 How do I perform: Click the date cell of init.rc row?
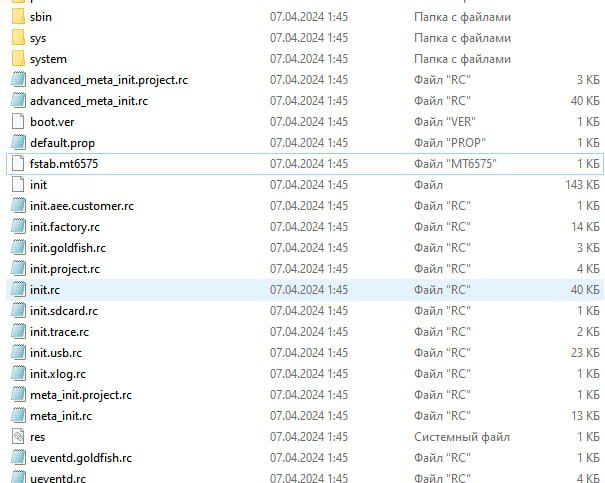309,290
